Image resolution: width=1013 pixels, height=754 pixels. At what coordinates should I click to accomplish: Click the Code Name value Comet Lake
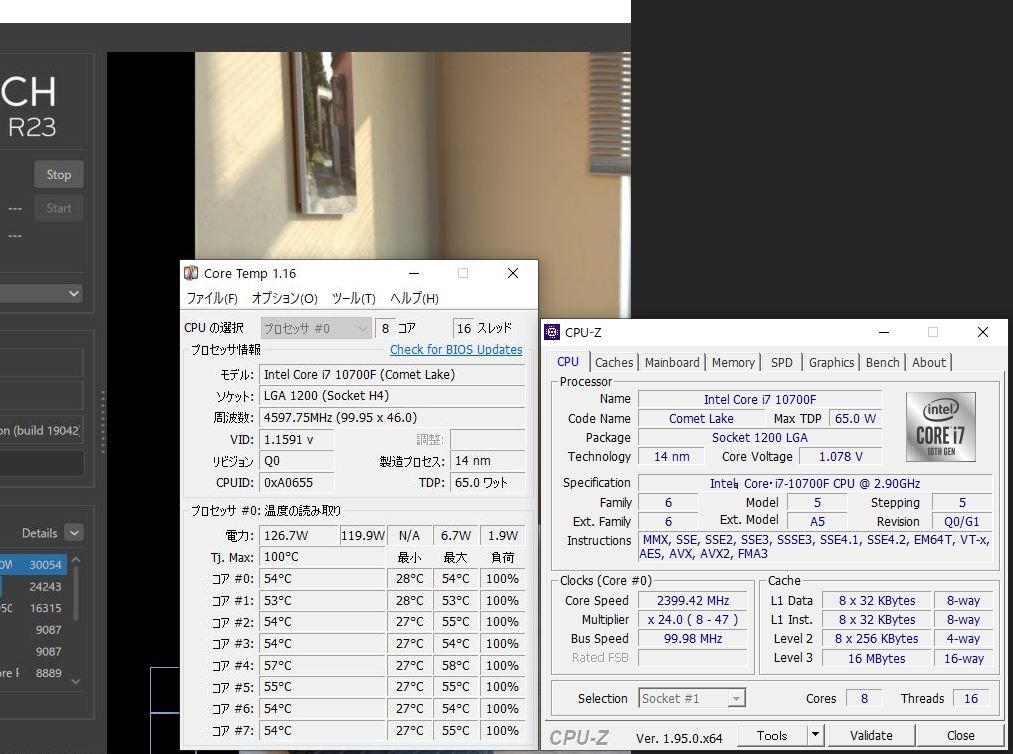[x=701, y=418]
